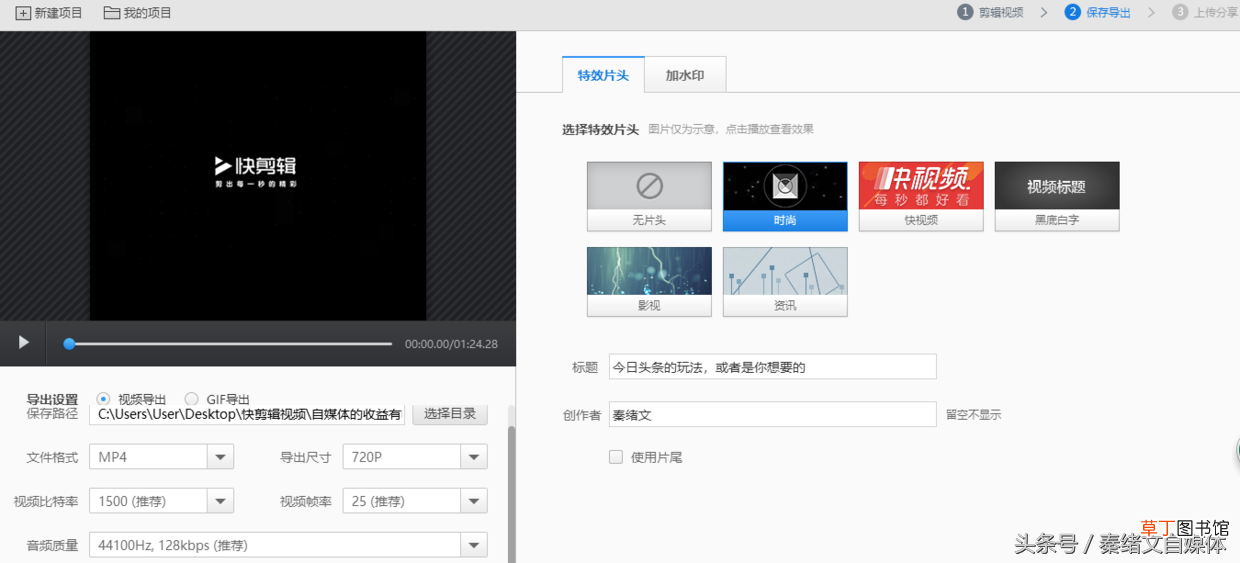
Task: Click the 选择目录 button
Action: pos(450,414)
